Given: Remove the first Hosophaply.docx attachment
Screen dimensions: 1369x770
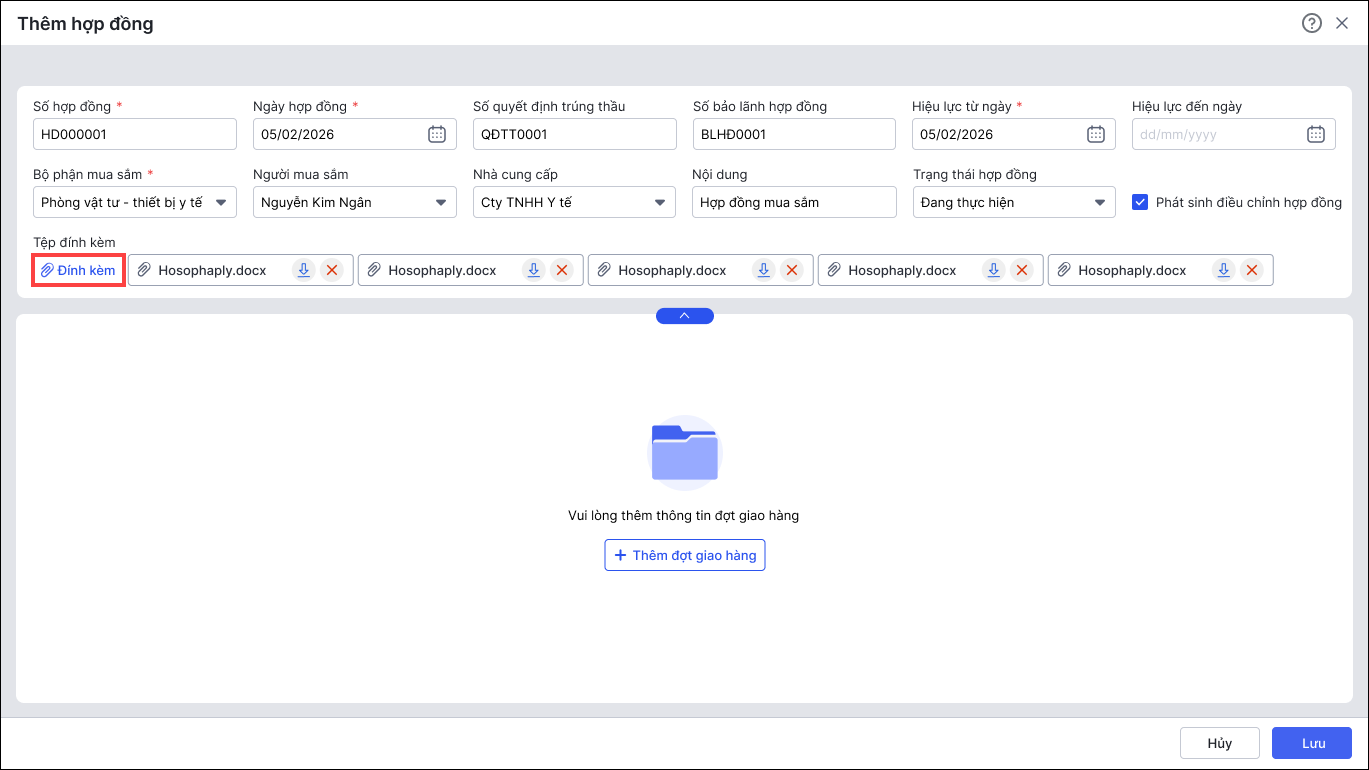Looking at the screenshot, I should pyautogui.click(x=332, y=270).
